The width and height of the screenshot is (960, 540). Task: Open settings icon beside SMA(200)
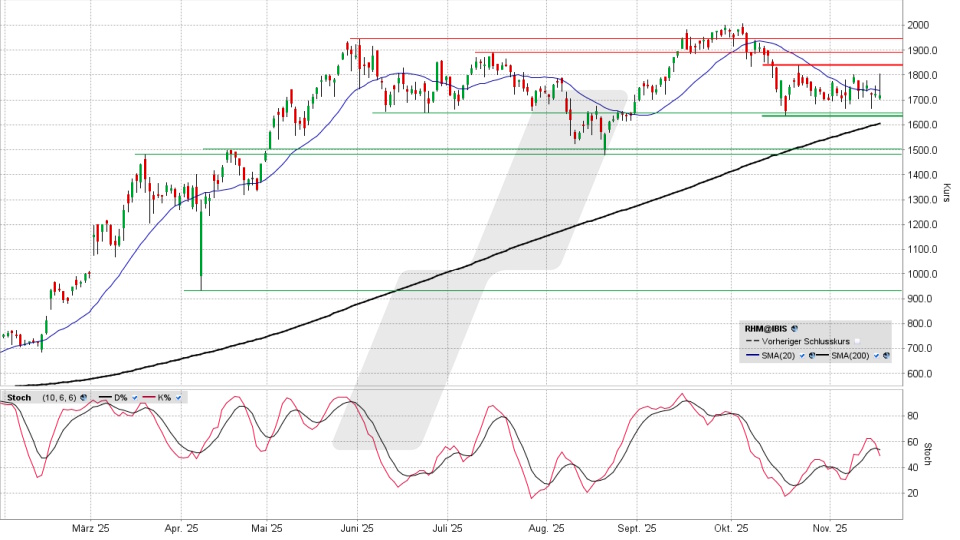(886, 355)
